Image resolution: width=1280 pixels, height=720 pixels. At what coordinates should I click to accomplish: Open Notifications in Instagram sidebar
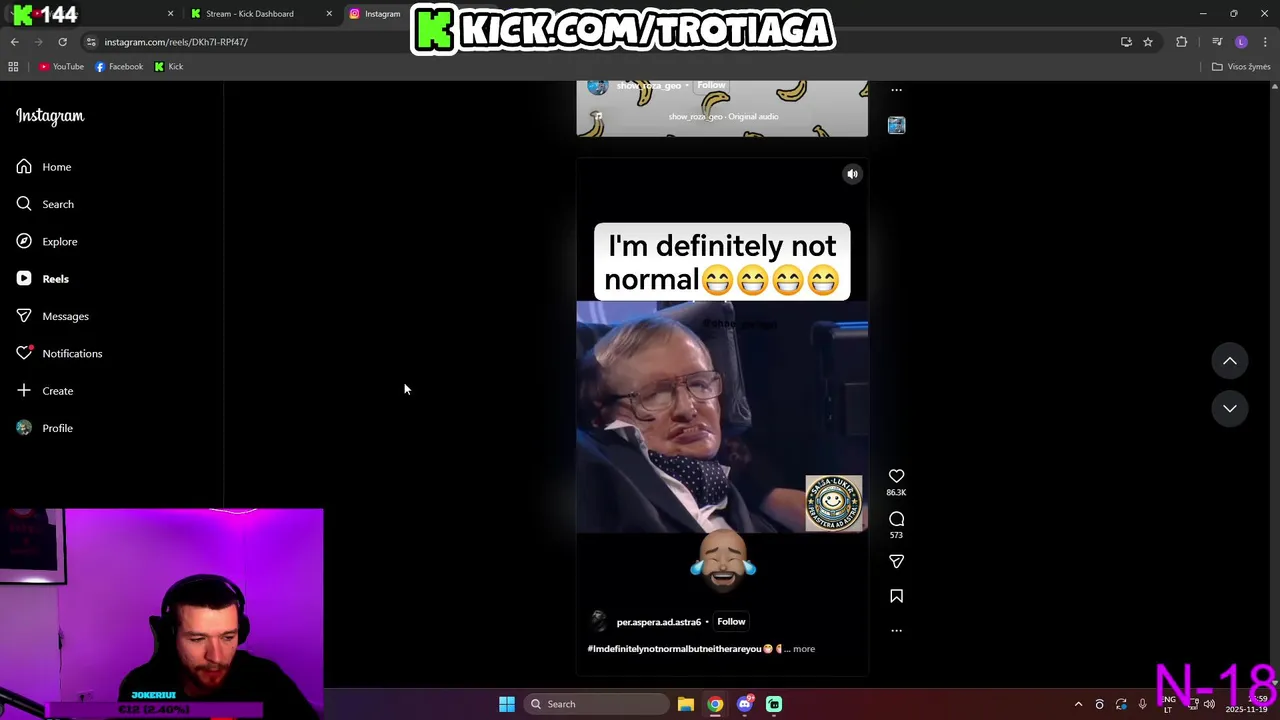coord(59,353)
